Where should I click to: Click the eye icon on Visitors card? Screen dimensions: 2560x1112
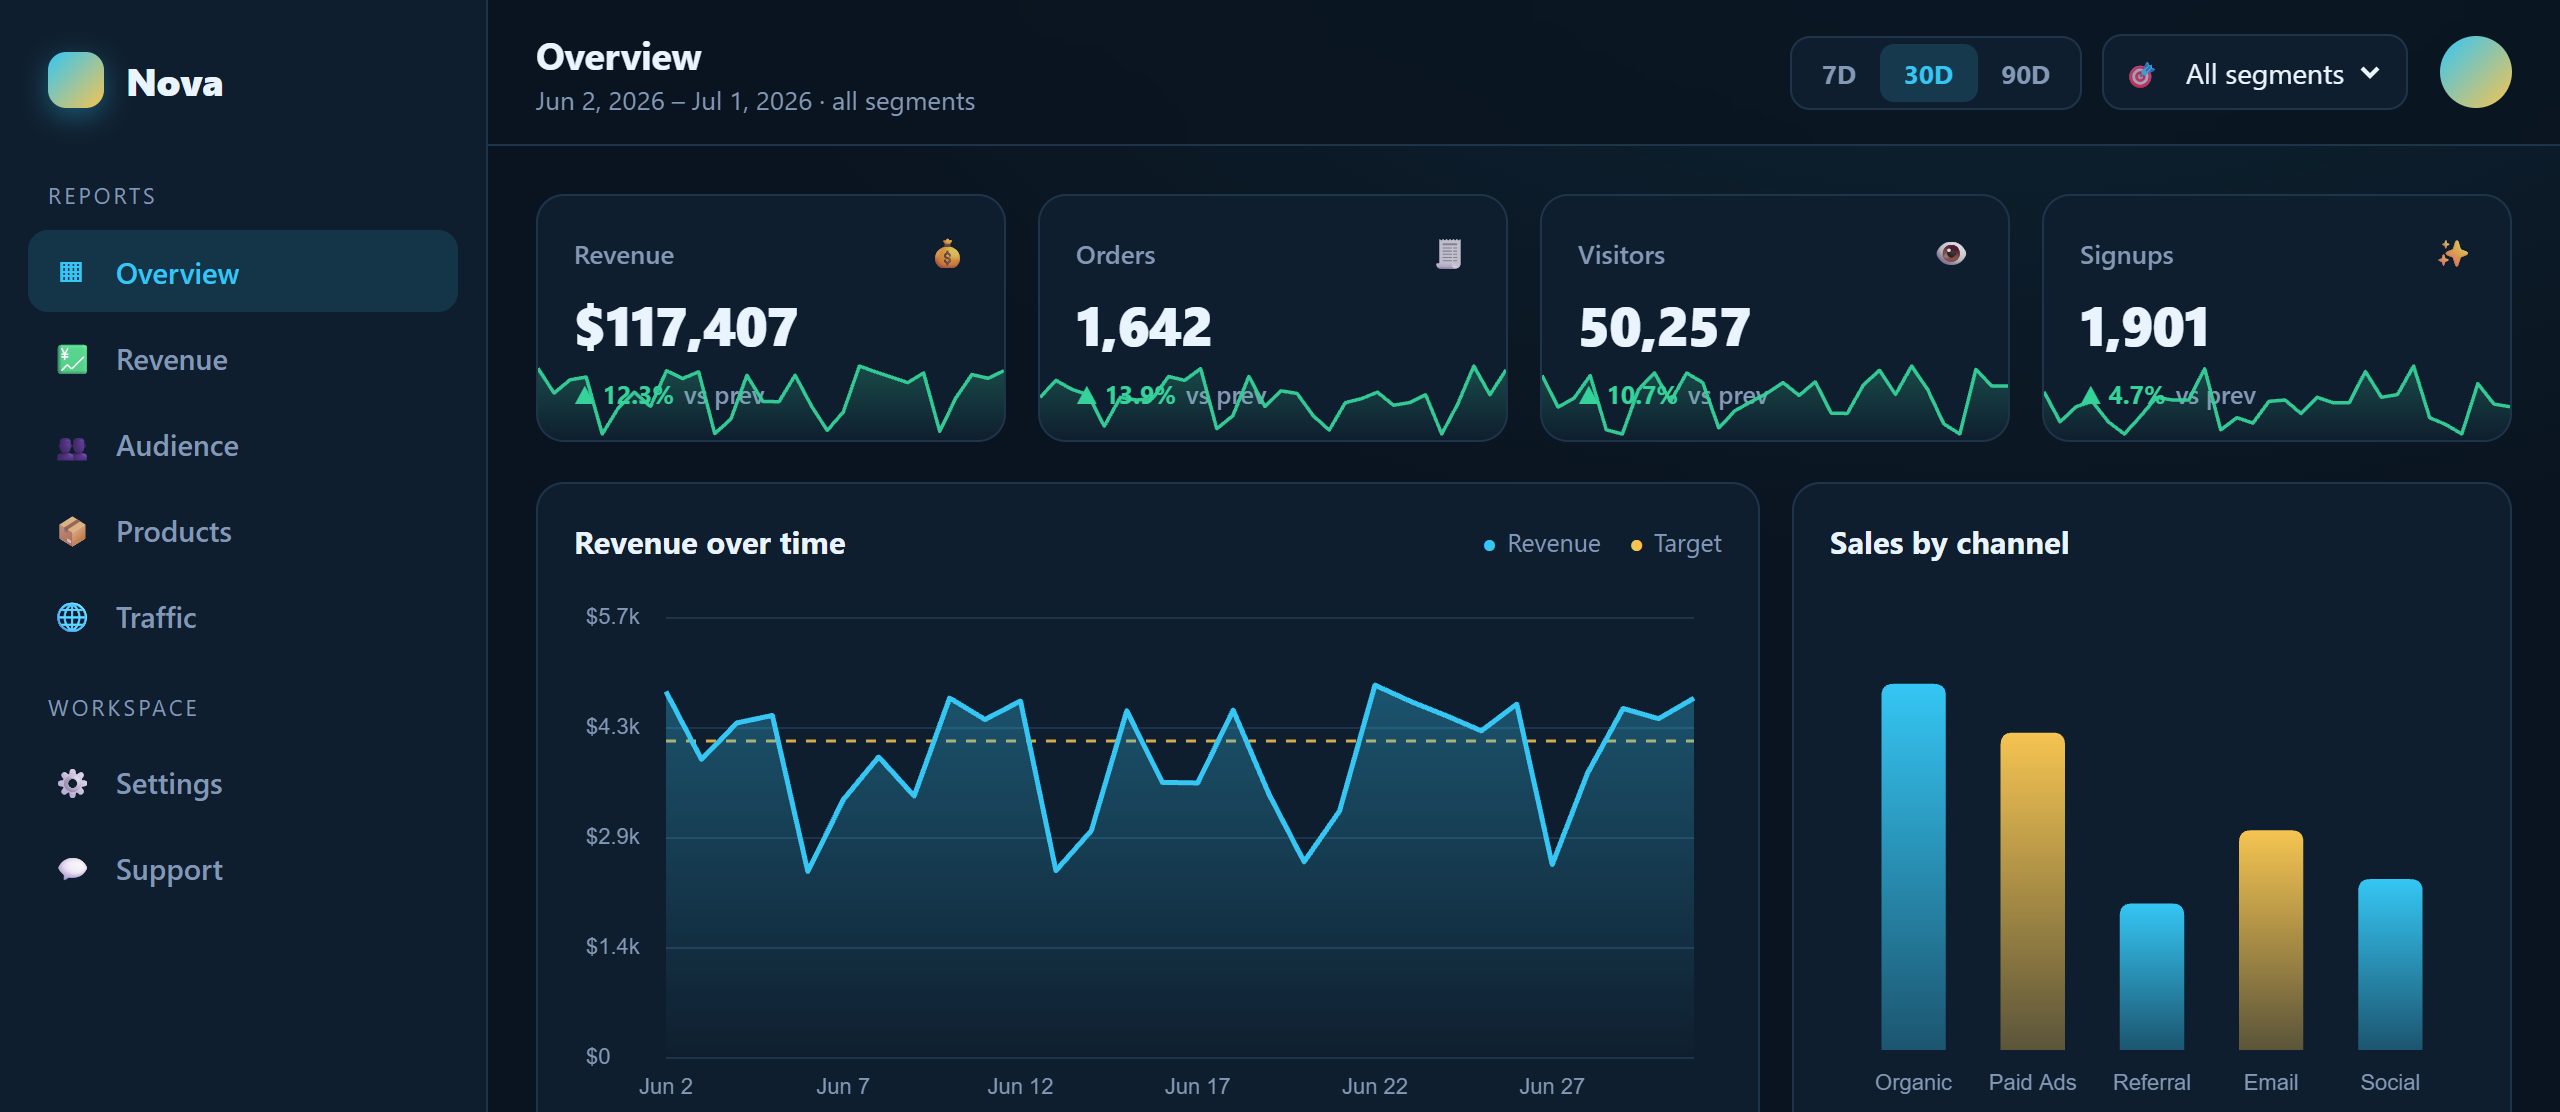1951,253
